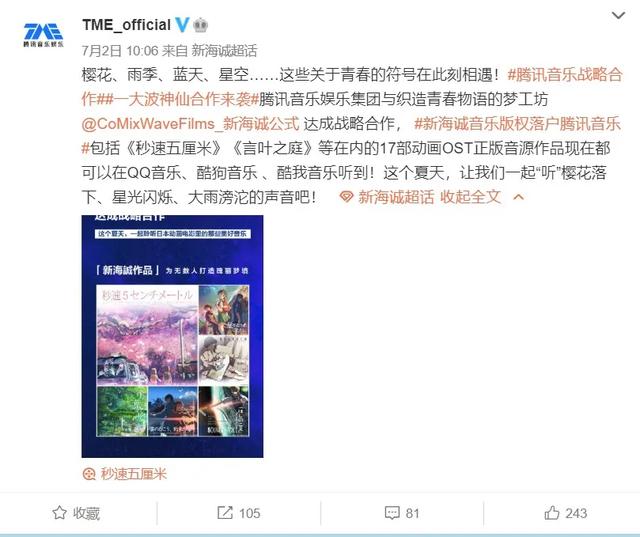Open the @CoMixWaveFilms_新海诚公式 mention
Screen dimensions: 640x537
point(191,124)
